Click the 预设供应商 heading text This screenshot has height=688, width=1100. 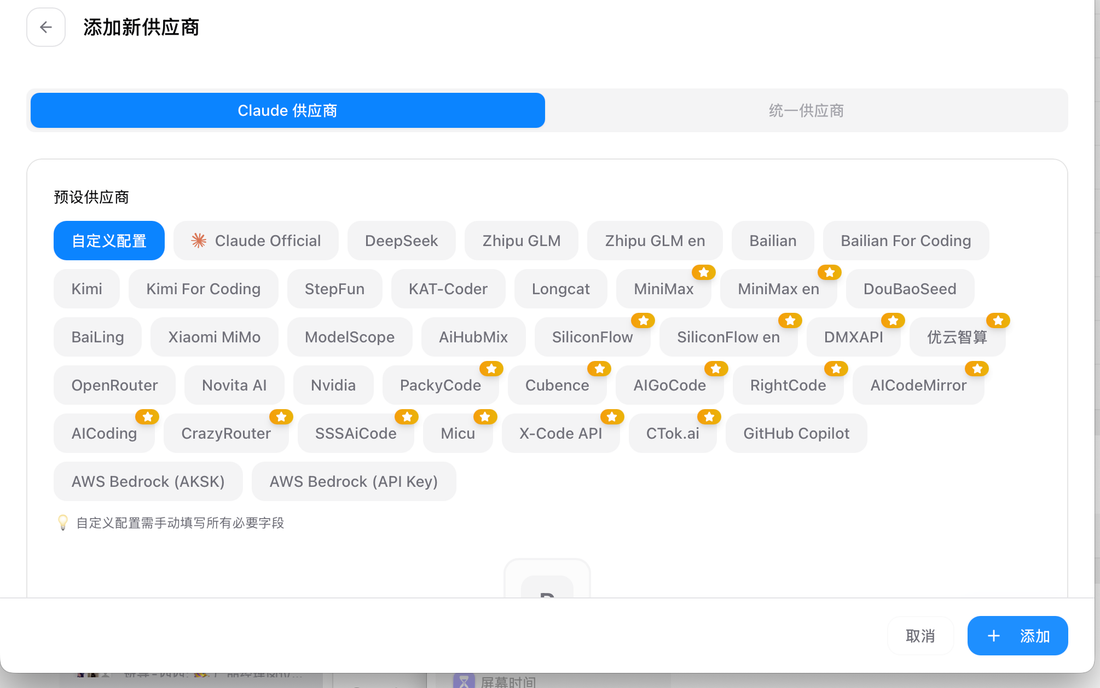point(91,197)
